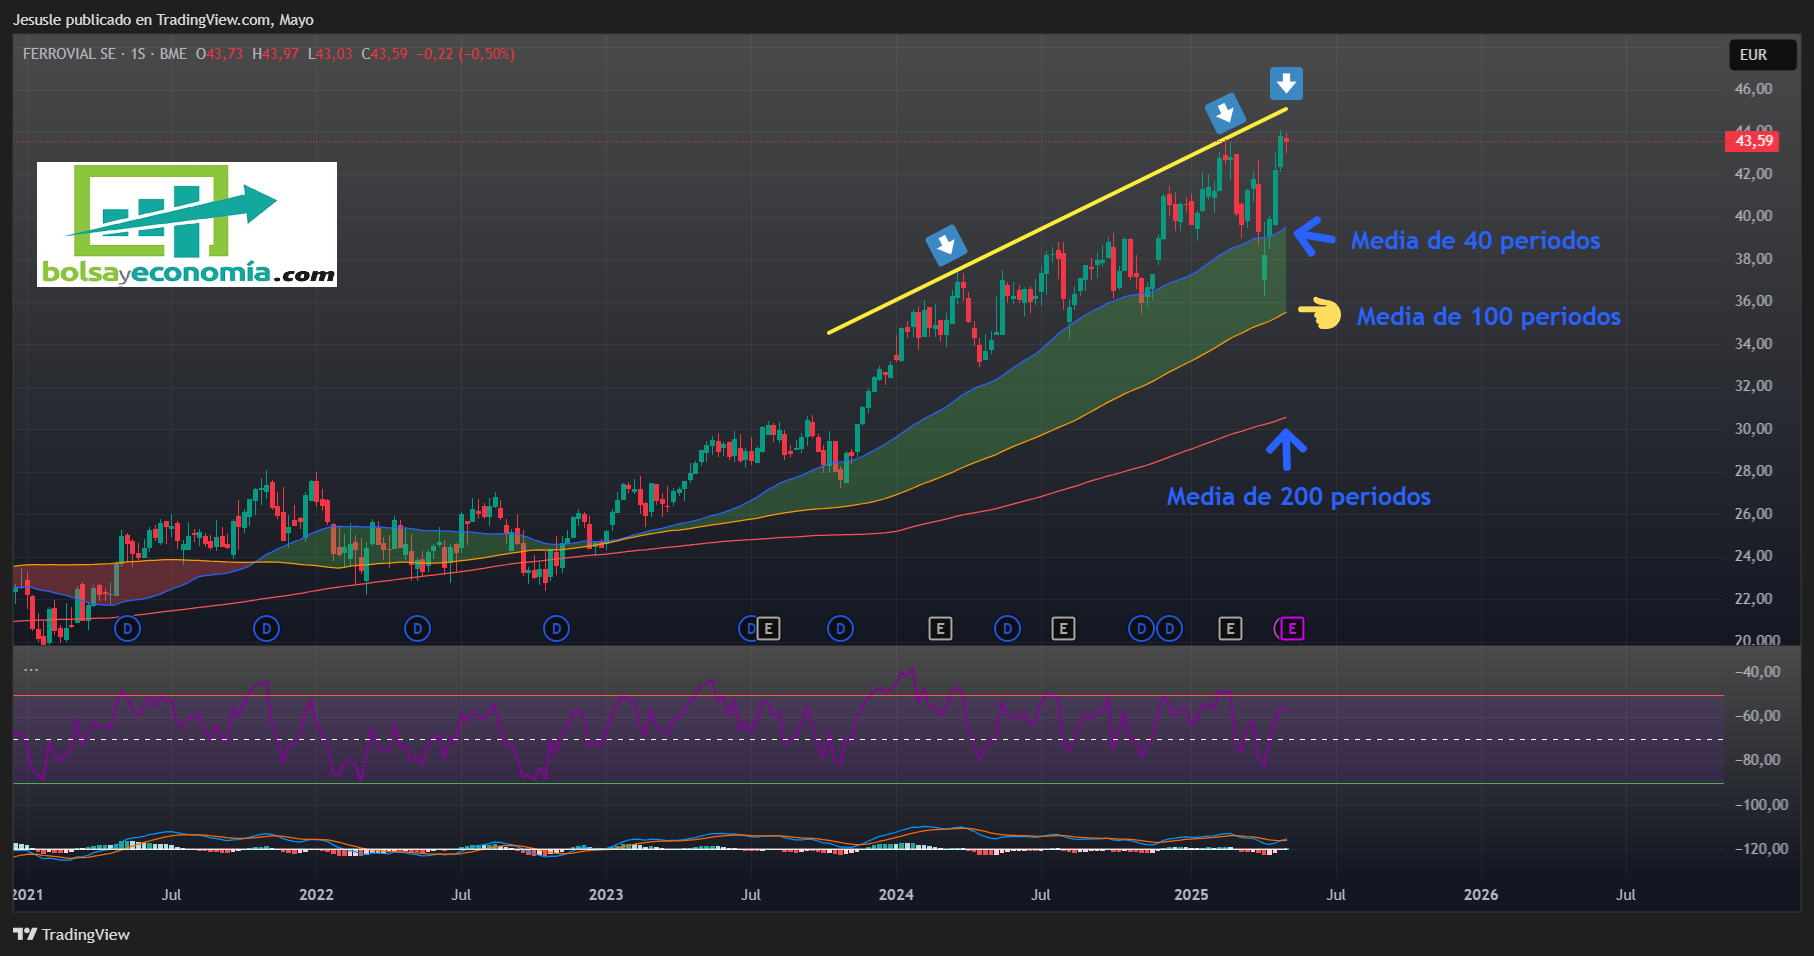Image resolution: width=1814 pixels, height=956 pixels.
Task: Click the early 2024 E earnings marker
Action: coord(940,628)
